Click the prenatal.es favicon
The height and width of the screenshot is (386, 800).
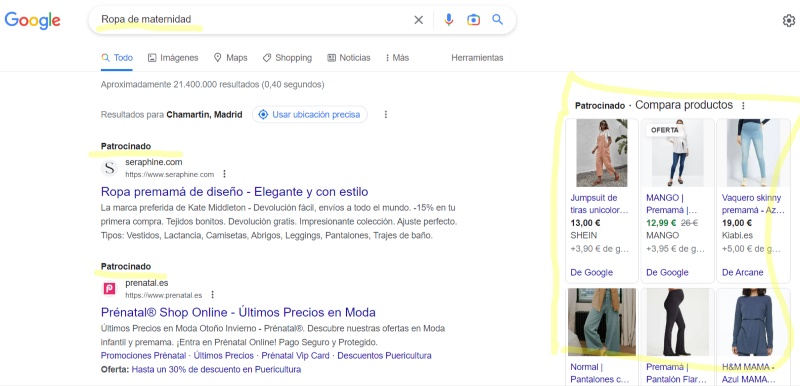[x=109, y=289]
